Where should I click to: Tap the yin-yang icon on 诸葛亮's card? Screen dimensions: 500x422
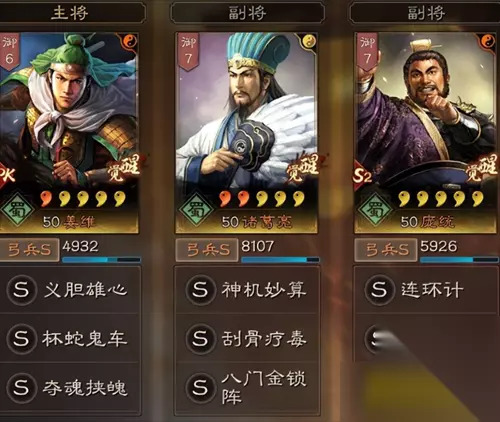click(x=309, y=41)
